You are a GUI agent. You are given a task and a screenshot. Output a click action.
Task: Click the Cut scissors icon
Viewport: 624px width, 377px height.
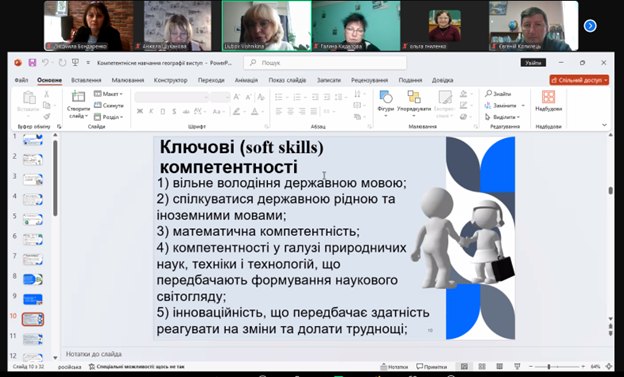(47, 94)
